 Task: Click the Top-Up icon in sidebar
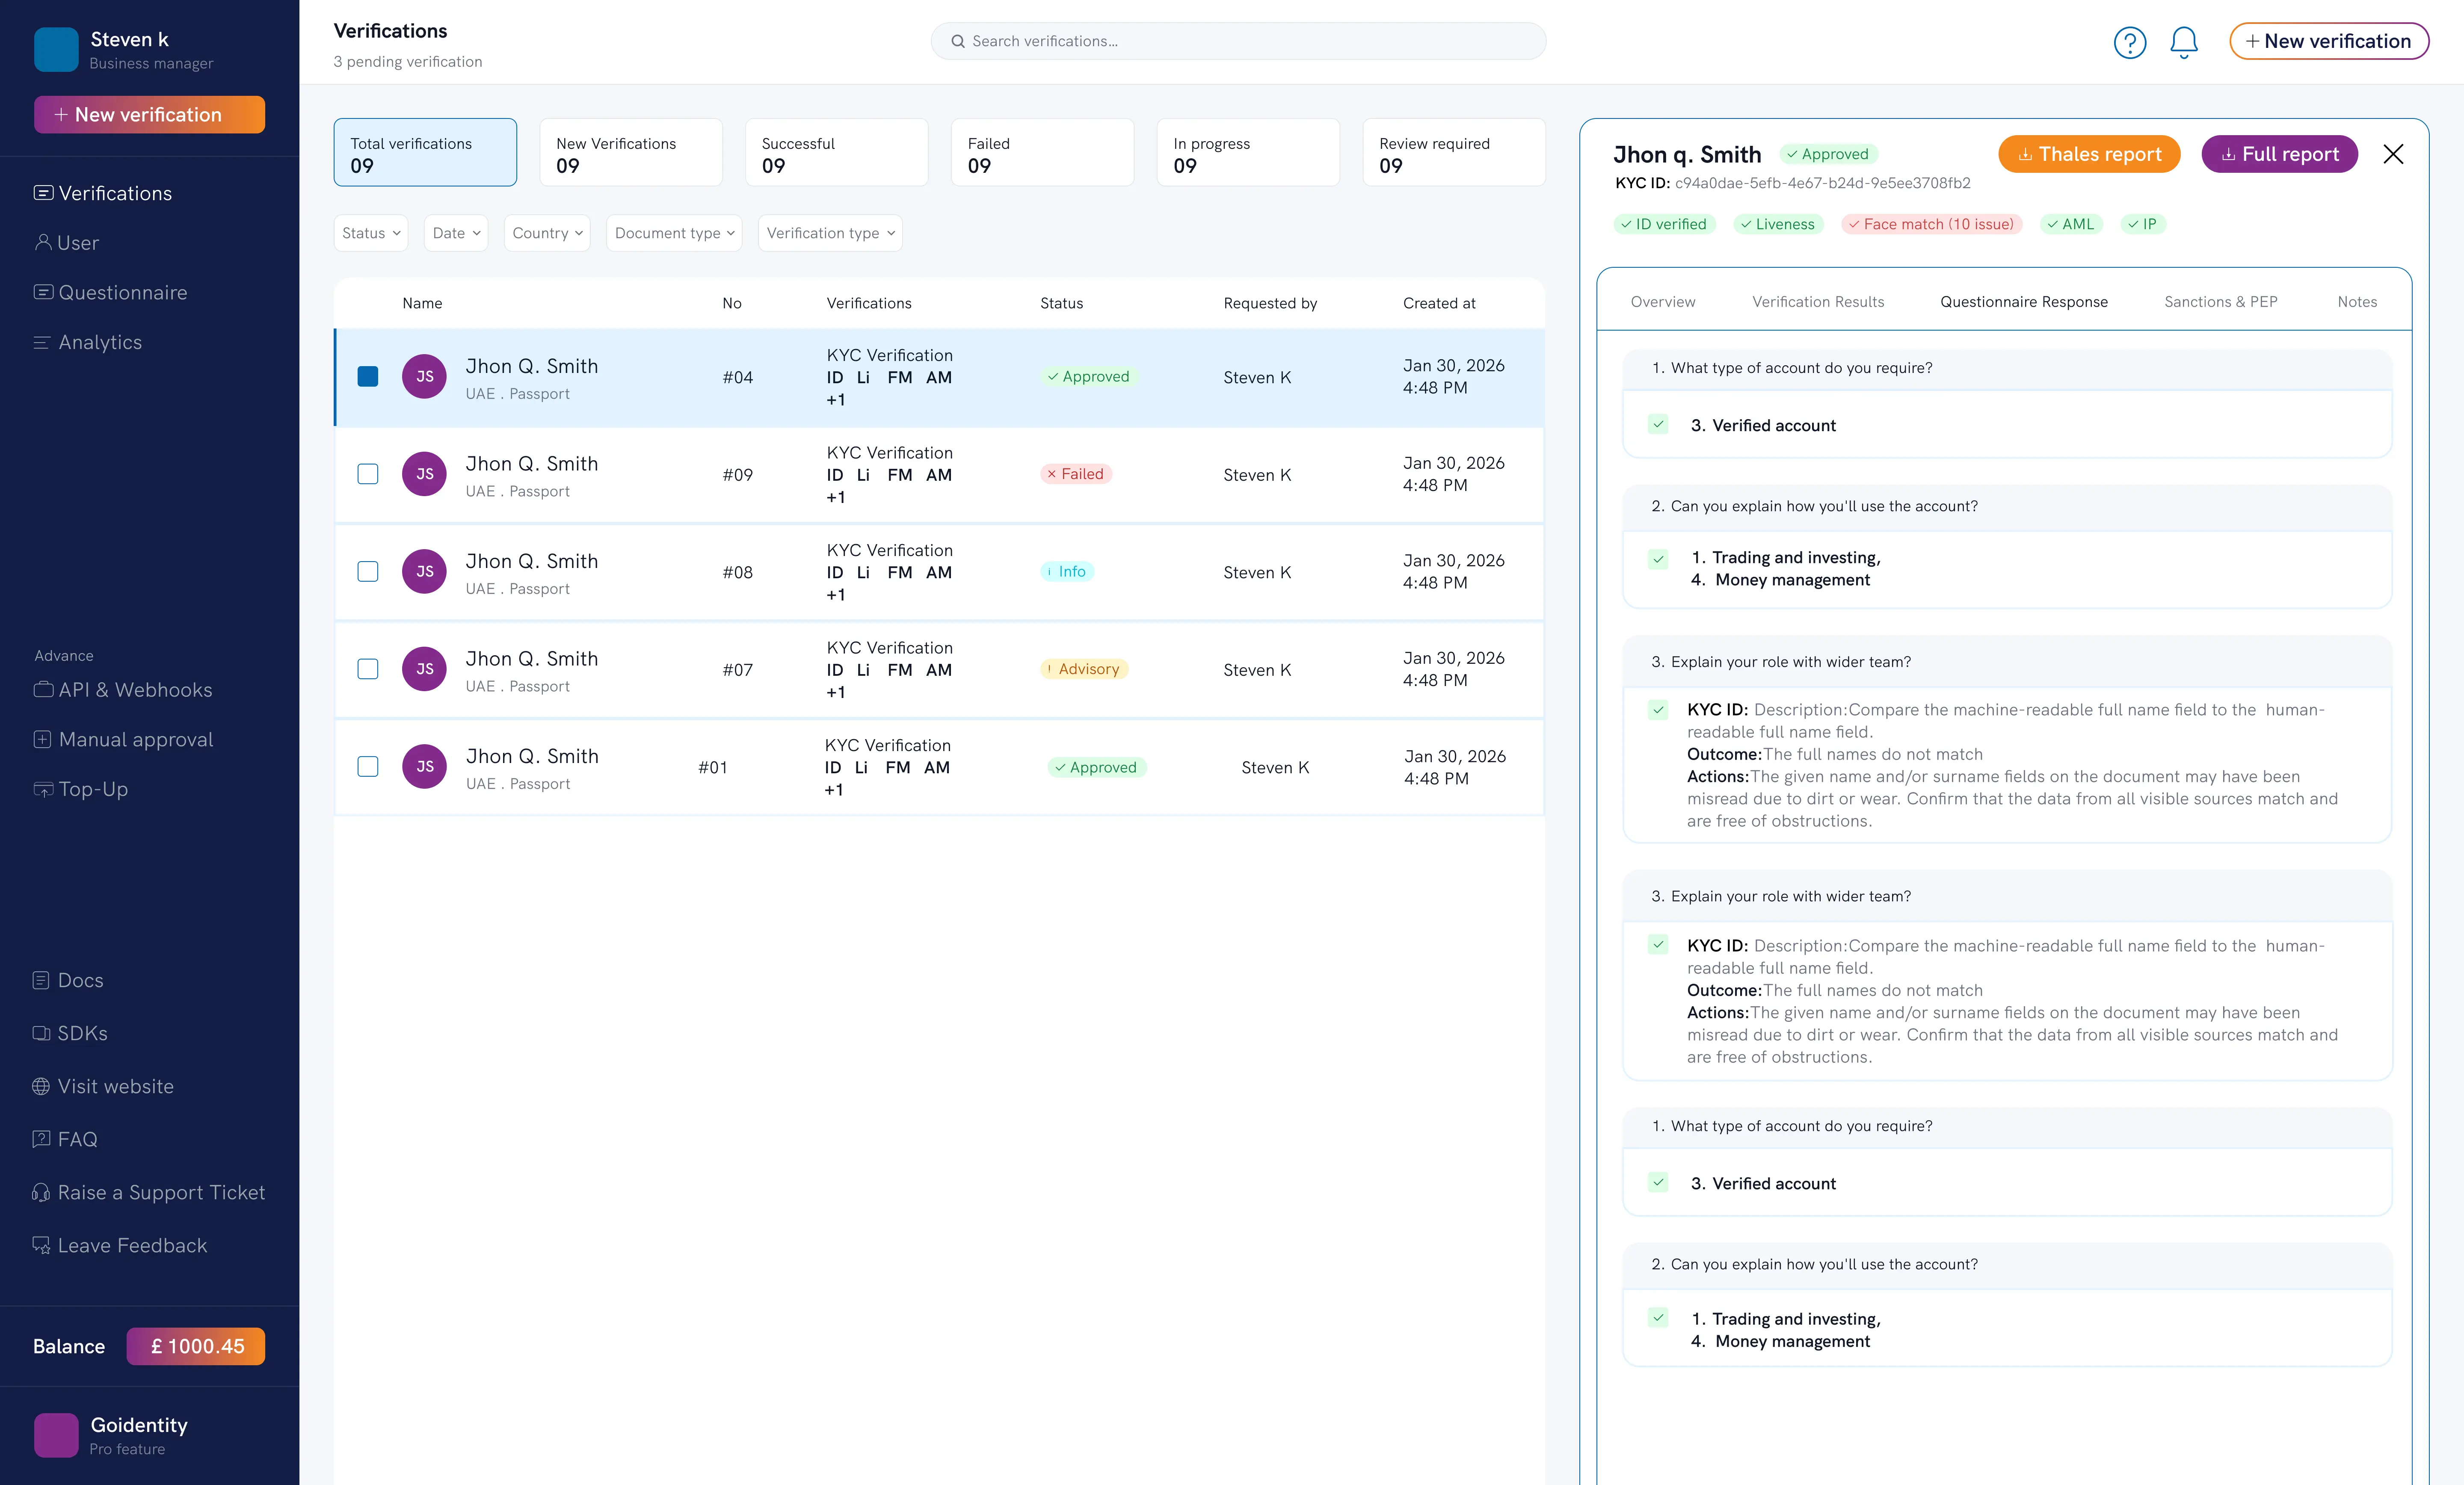(43, 789)
